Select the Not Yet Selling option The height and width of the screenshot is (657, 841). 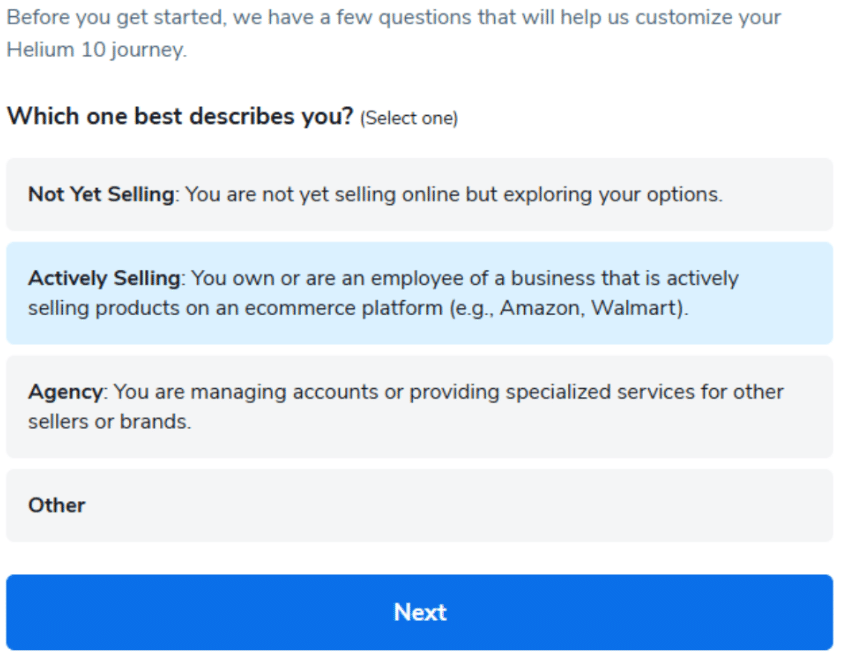click(420, 194)
